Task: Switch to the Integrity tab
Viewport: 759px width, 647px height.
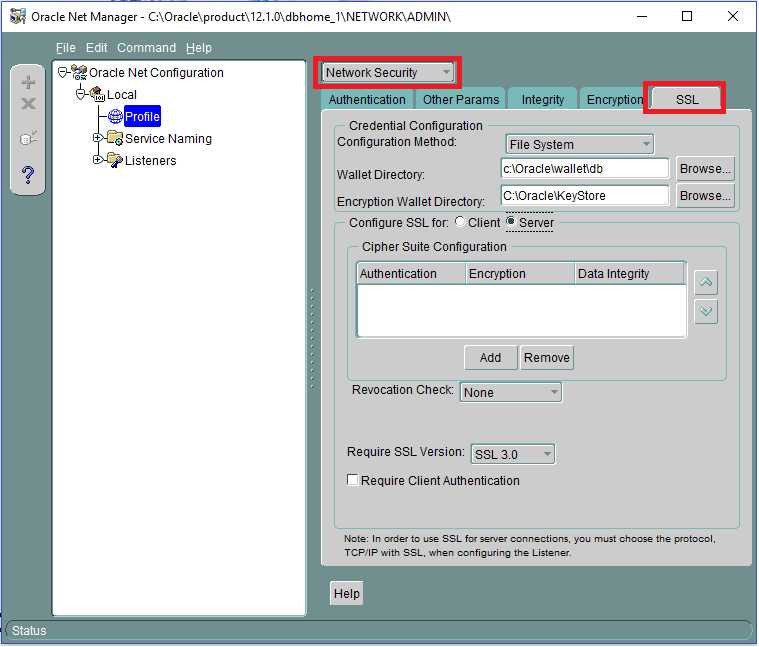Action: pos(543,99)
